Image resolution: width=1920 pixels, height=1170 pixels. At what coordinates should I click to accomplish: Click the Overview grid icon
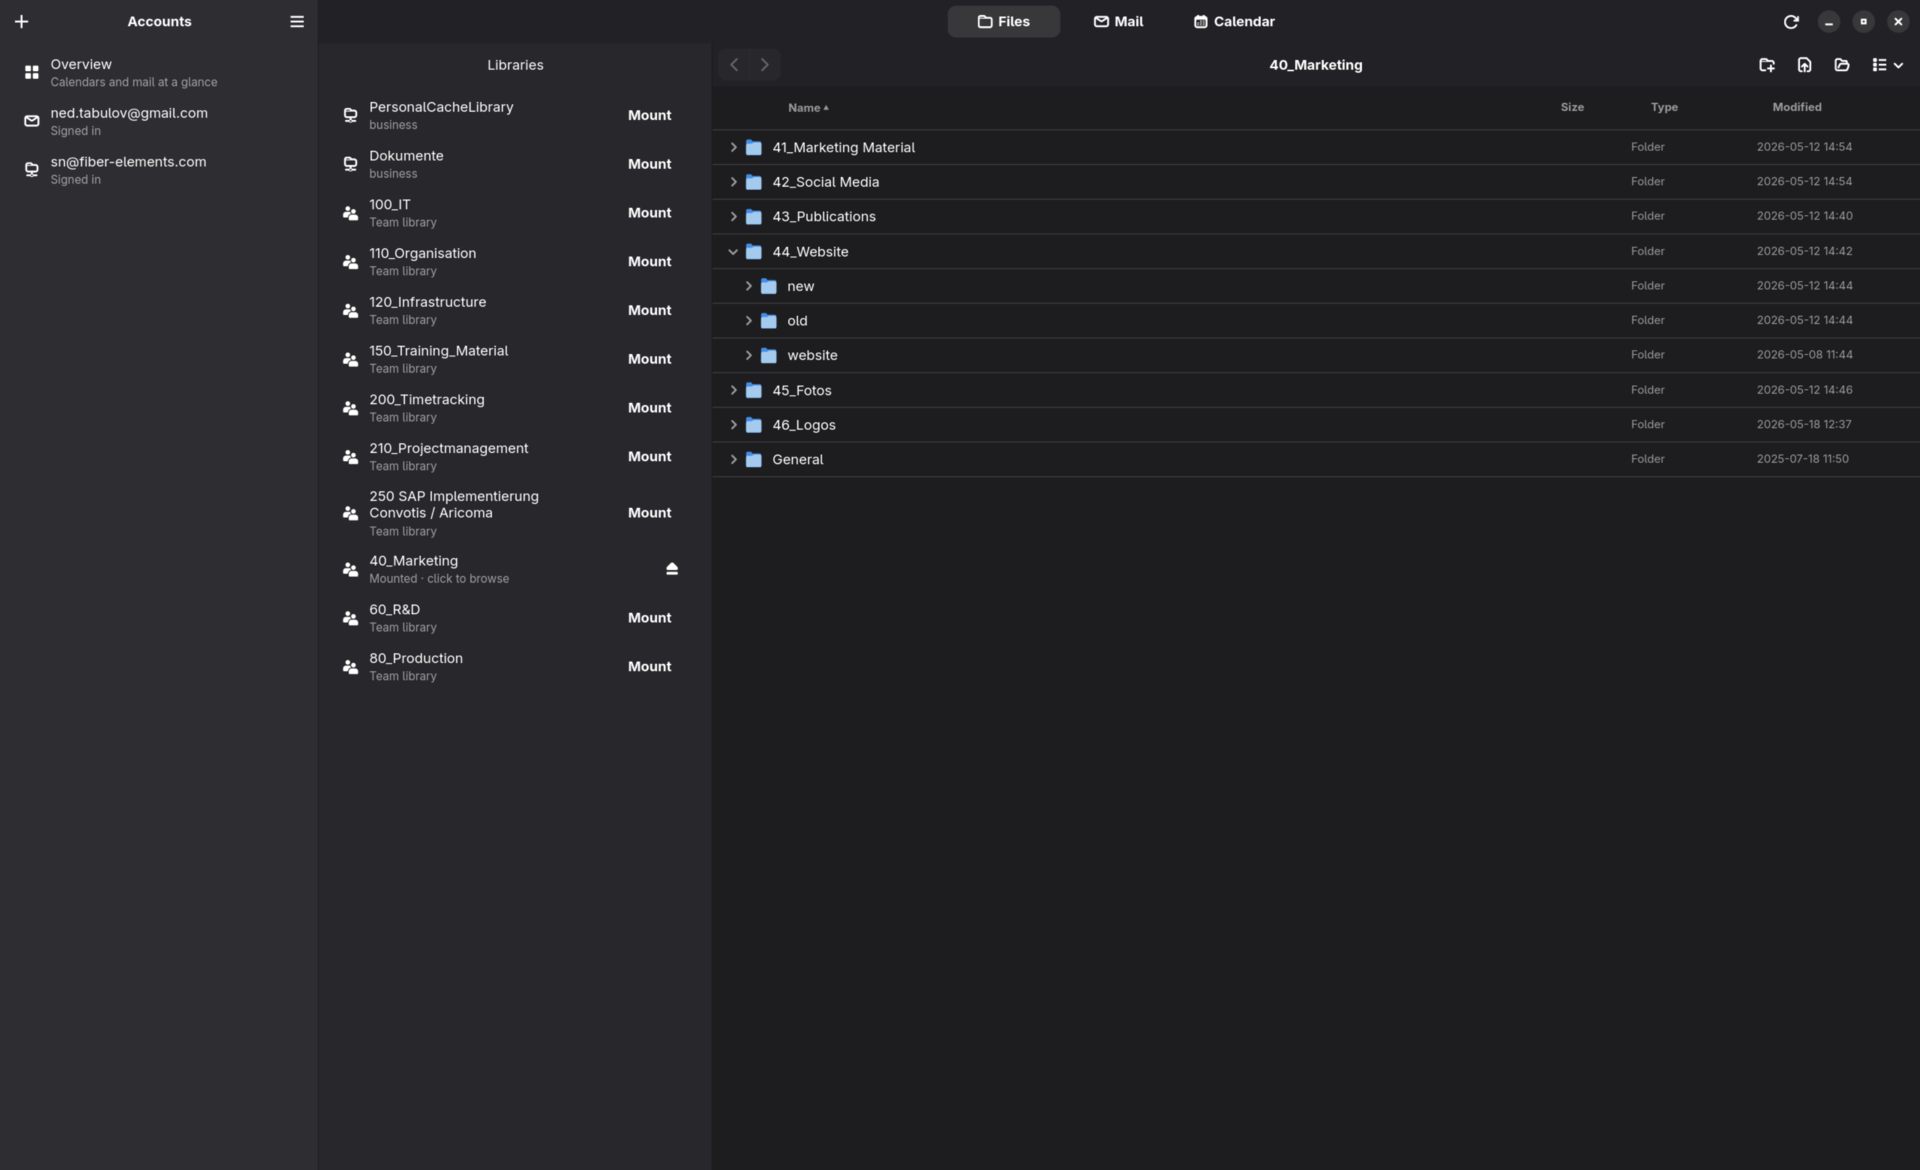point(32,73)
